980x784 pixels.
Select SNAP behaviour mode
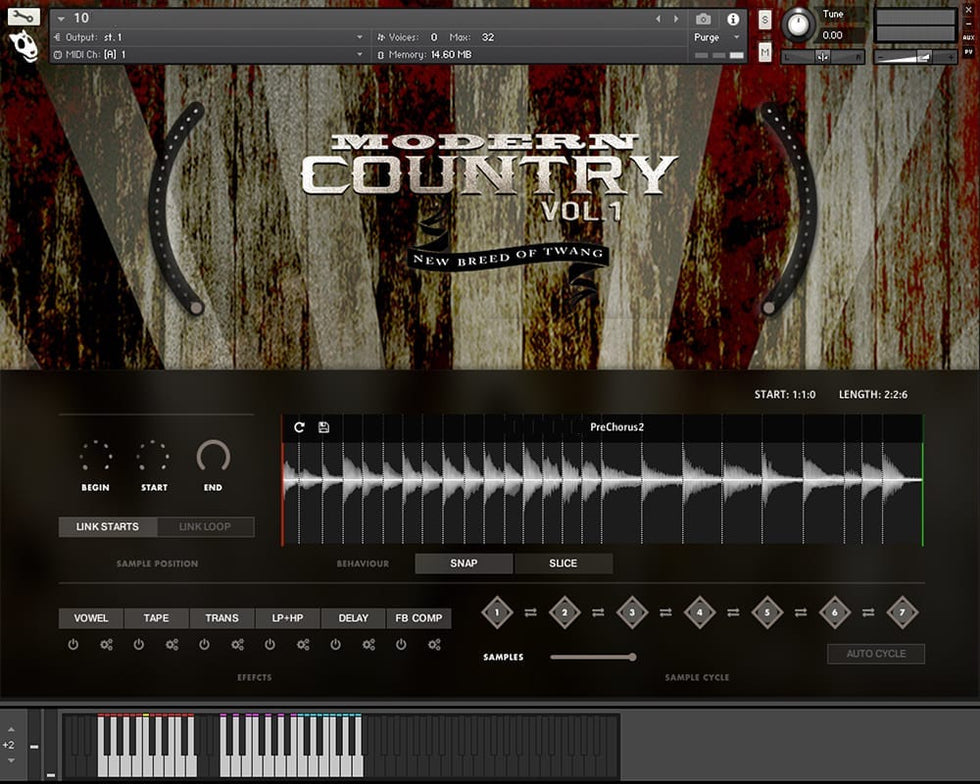(x=464, y=563)
